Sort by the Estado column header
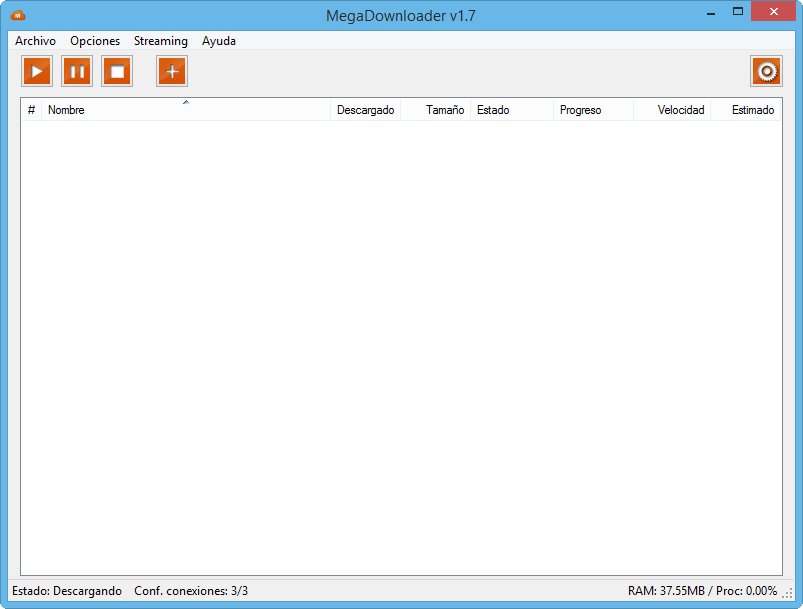The height and width of the screenshot is (609, 803). [x=512, y=110]
